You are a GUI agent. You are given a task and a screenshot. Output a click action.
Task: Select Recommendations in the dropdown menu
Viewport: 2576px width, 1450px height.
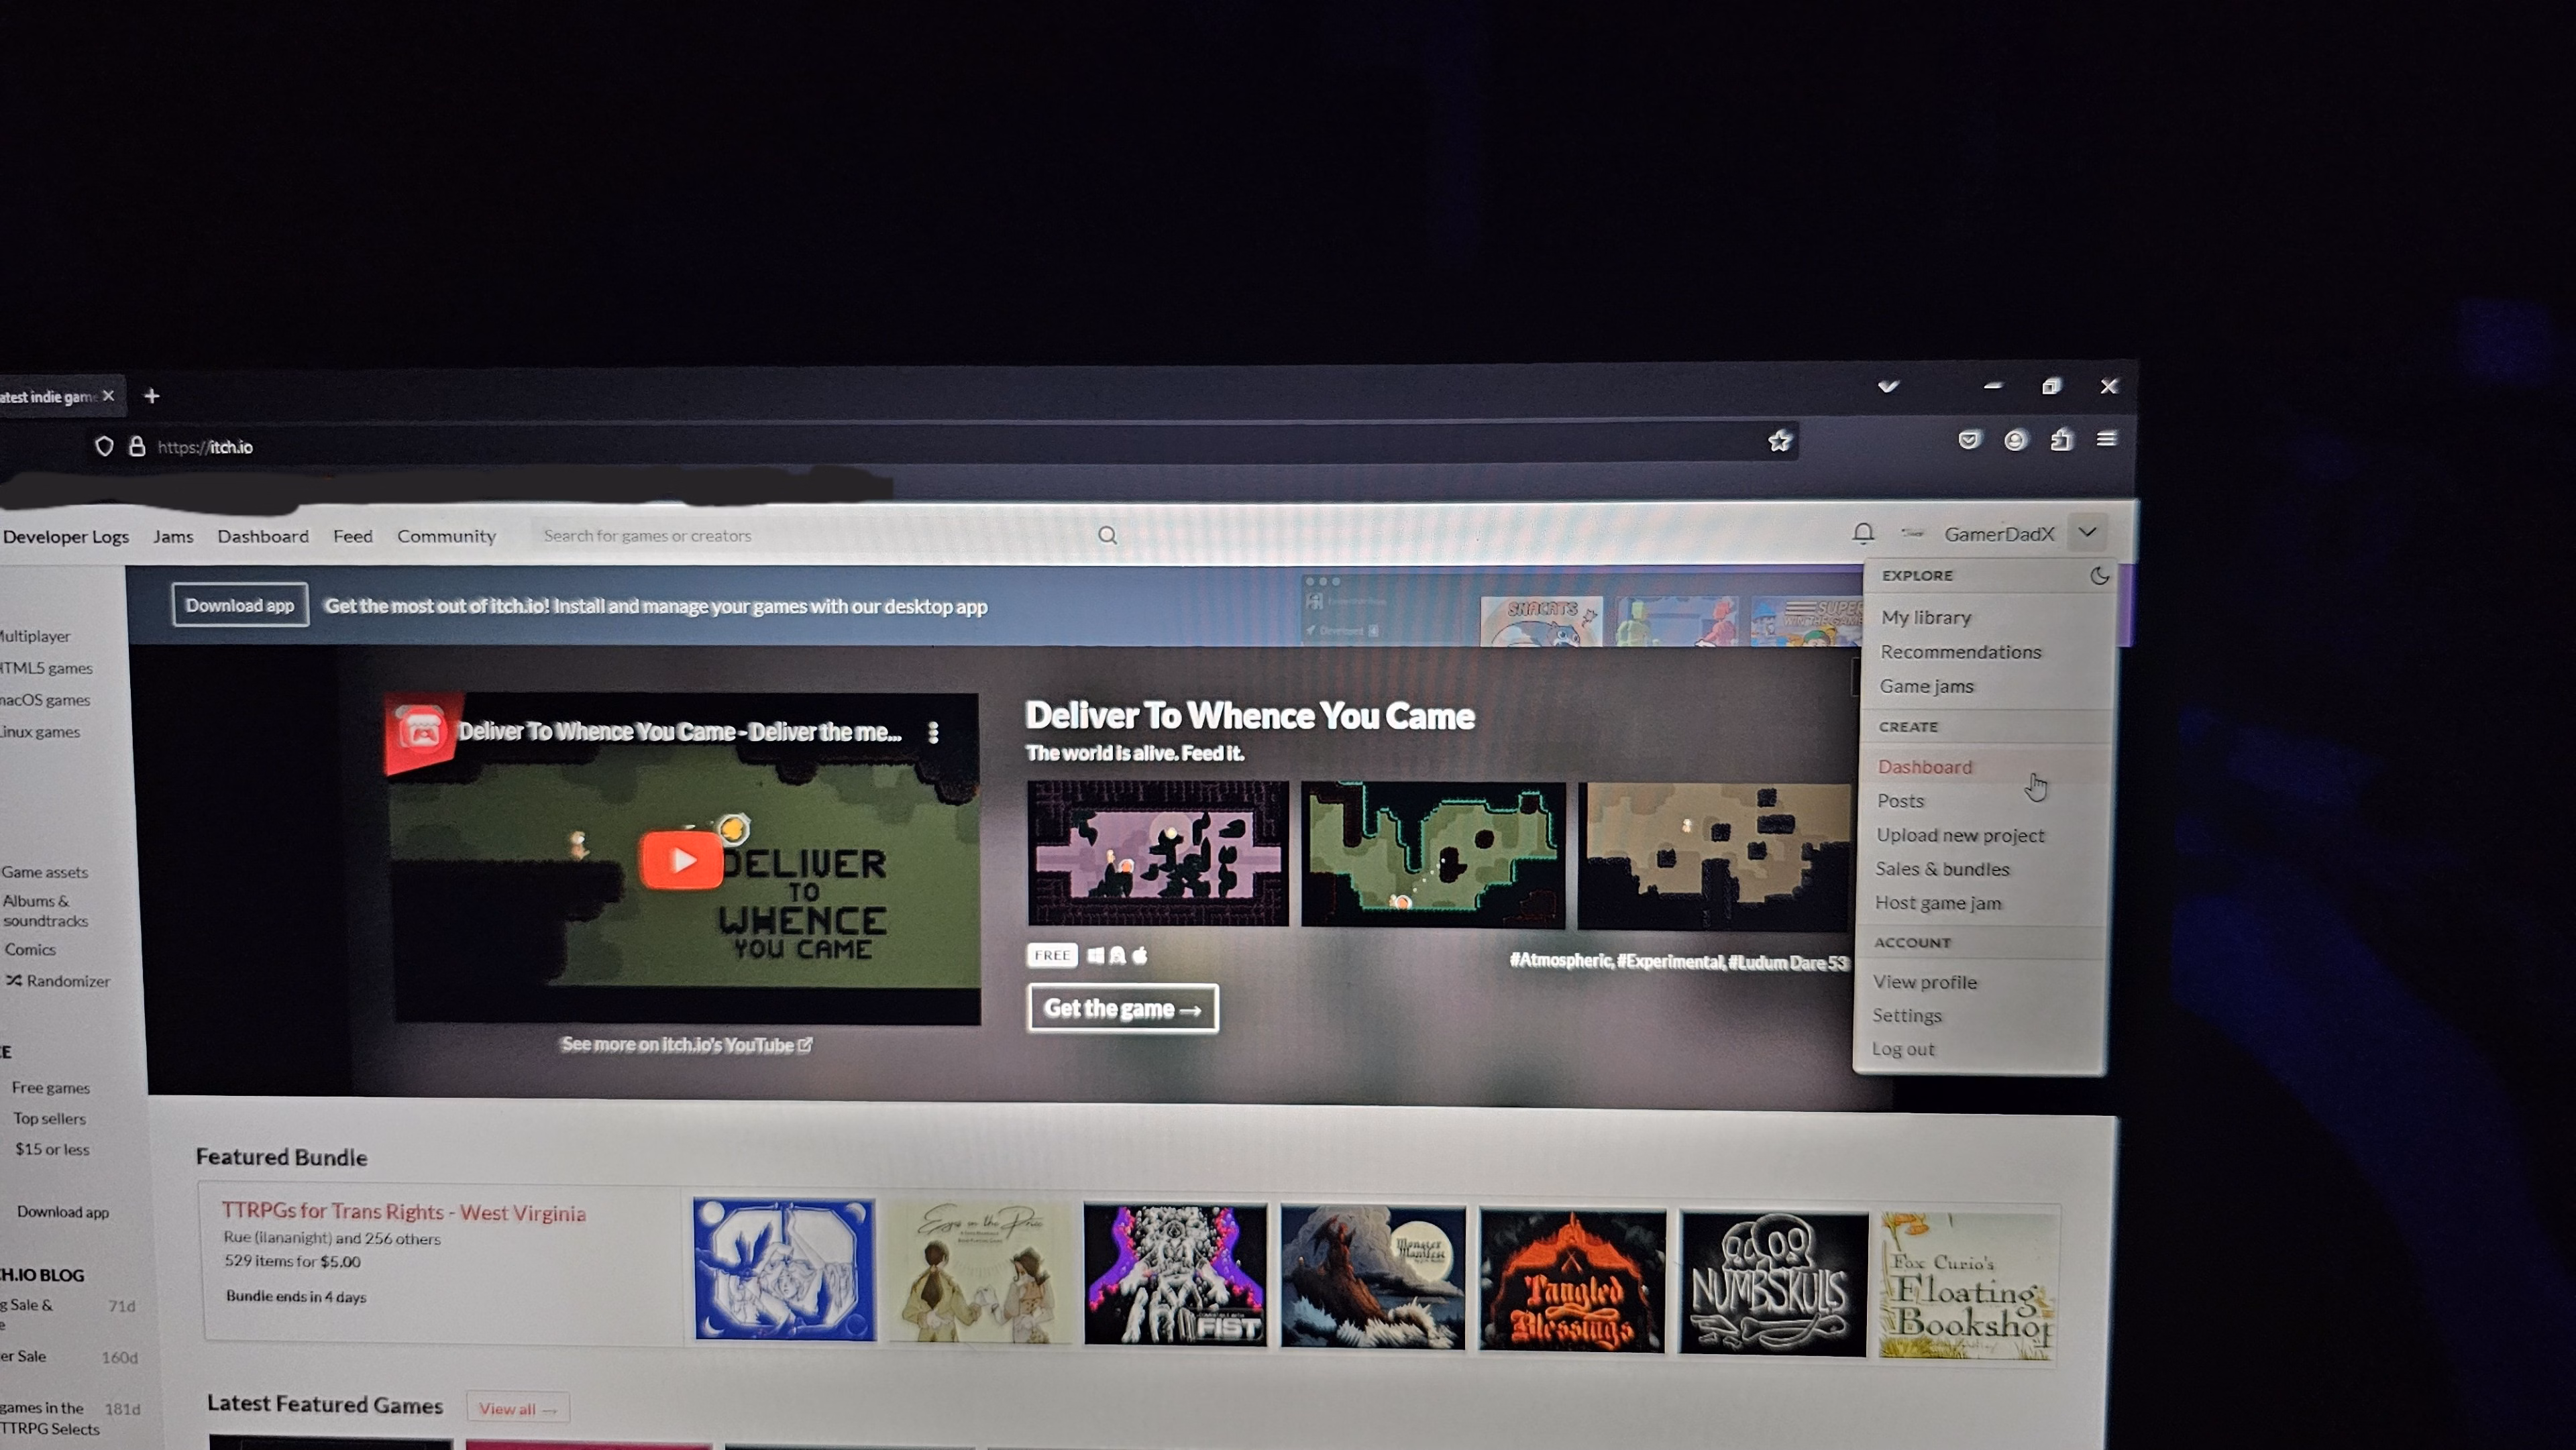pyautogui.click(x=1960, y=652)
